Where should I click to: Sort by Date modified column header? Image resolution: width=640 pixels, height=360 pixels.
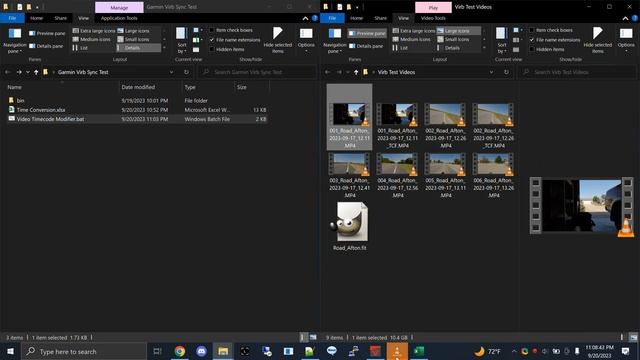click(x=150, y=87)
